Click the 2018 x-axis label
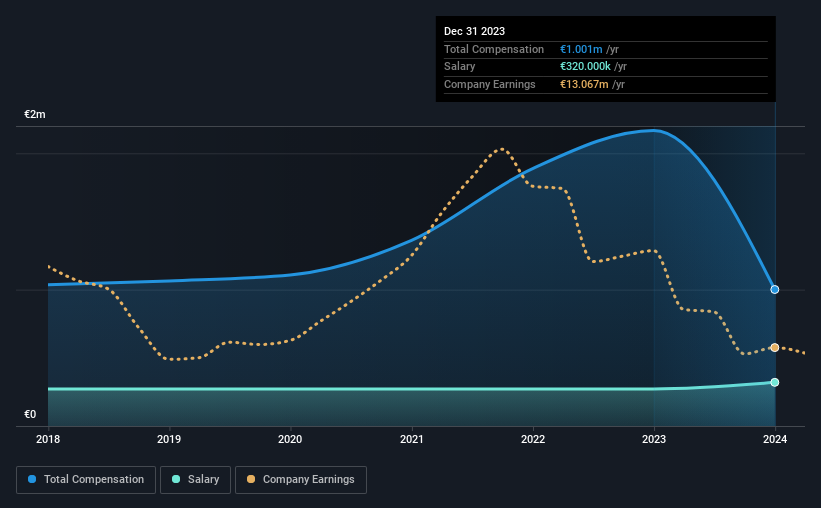 coord(48,439)
